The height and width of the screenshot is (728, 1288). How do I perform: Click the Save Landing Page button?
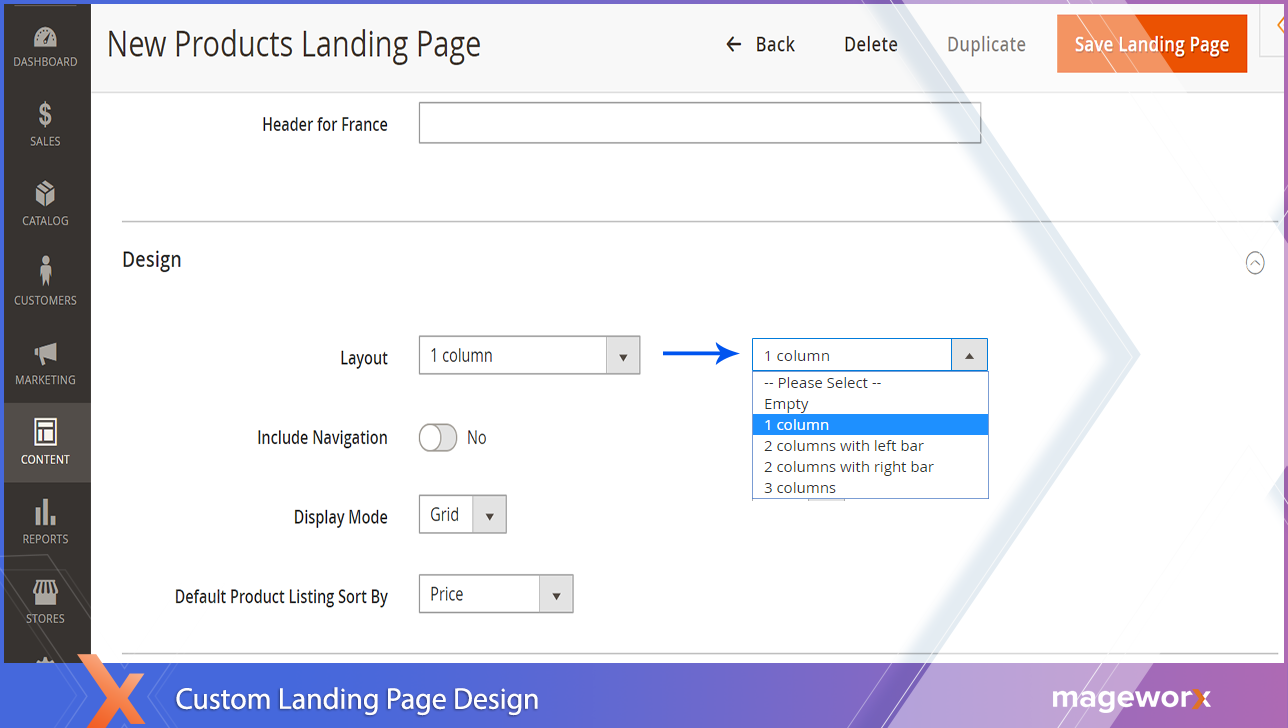[x=1151, y=44]
